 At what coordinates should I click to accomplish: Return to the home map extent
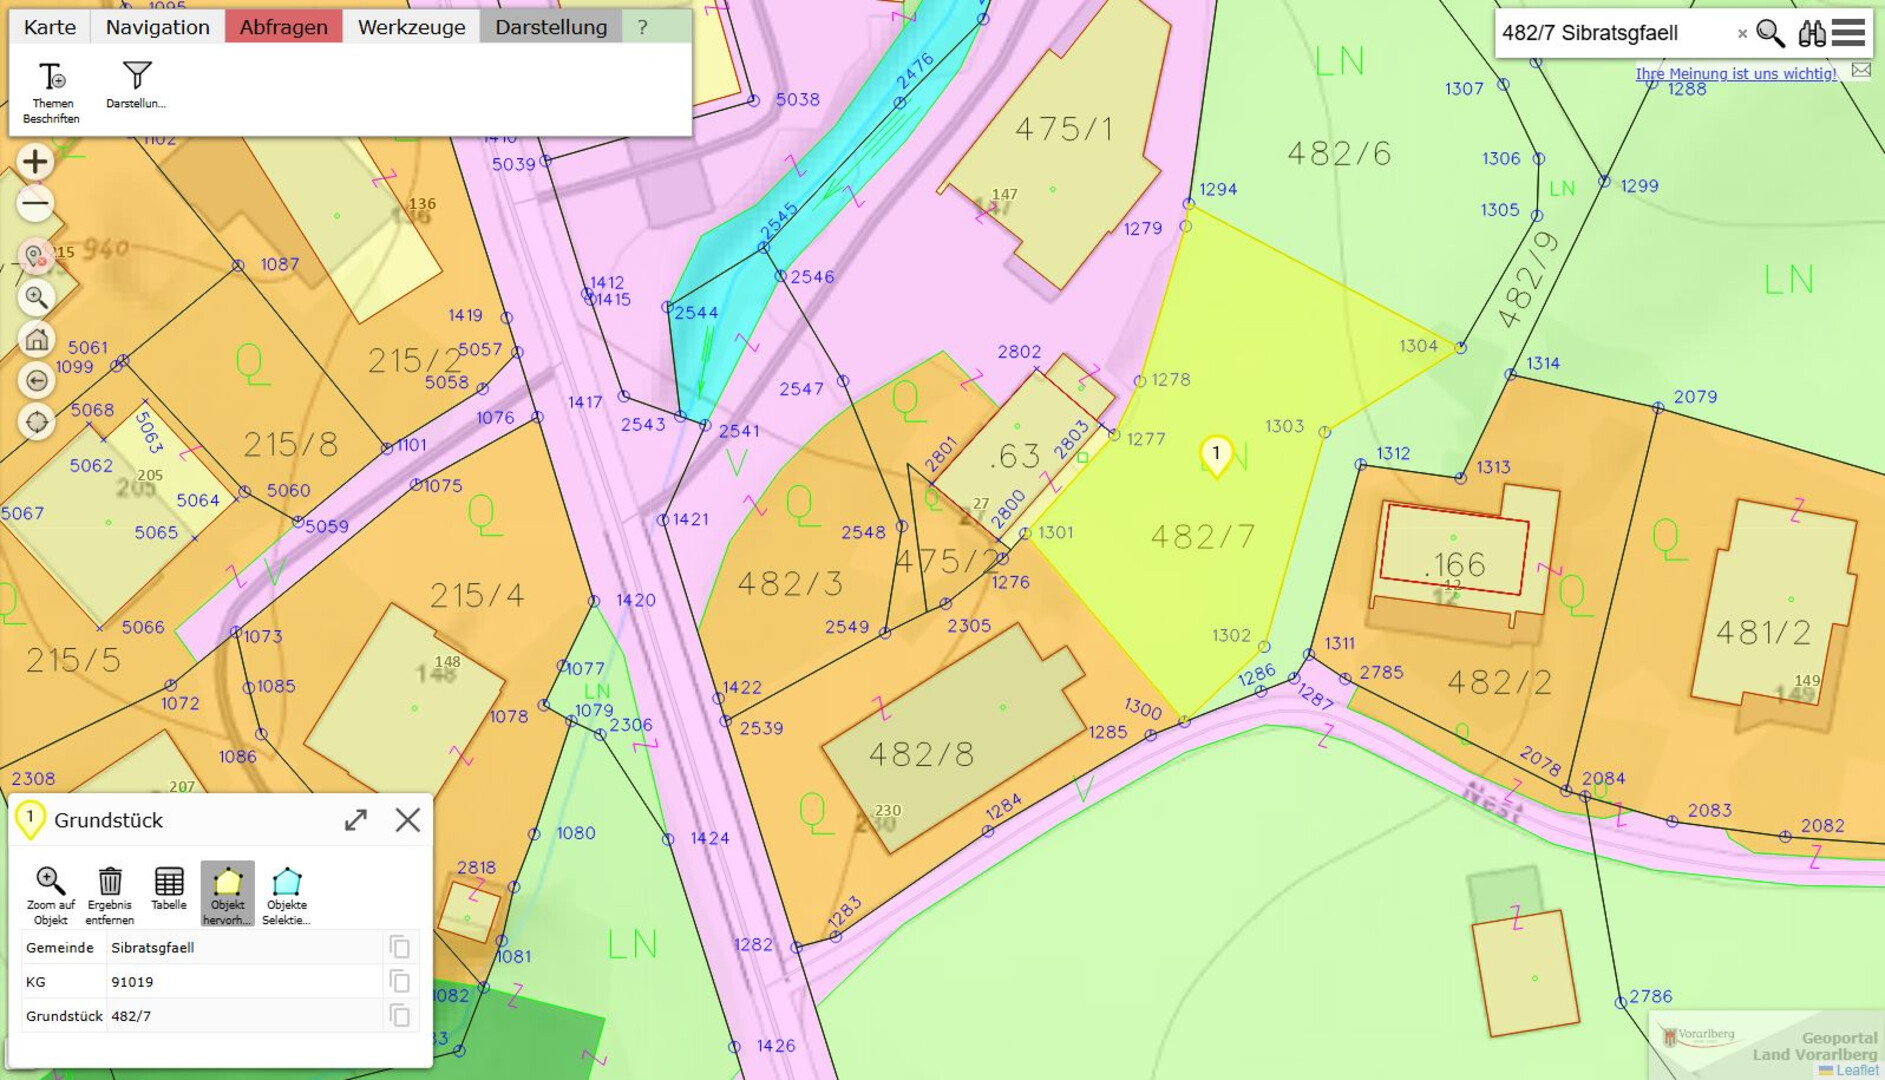pyautogui.click(x=36, y=339)
